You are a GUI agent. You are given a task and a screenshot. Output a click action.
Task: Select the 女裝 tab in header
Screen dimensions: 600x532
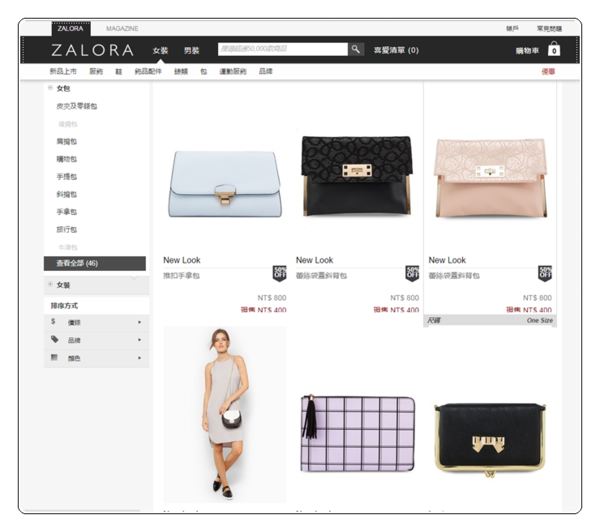160,51
